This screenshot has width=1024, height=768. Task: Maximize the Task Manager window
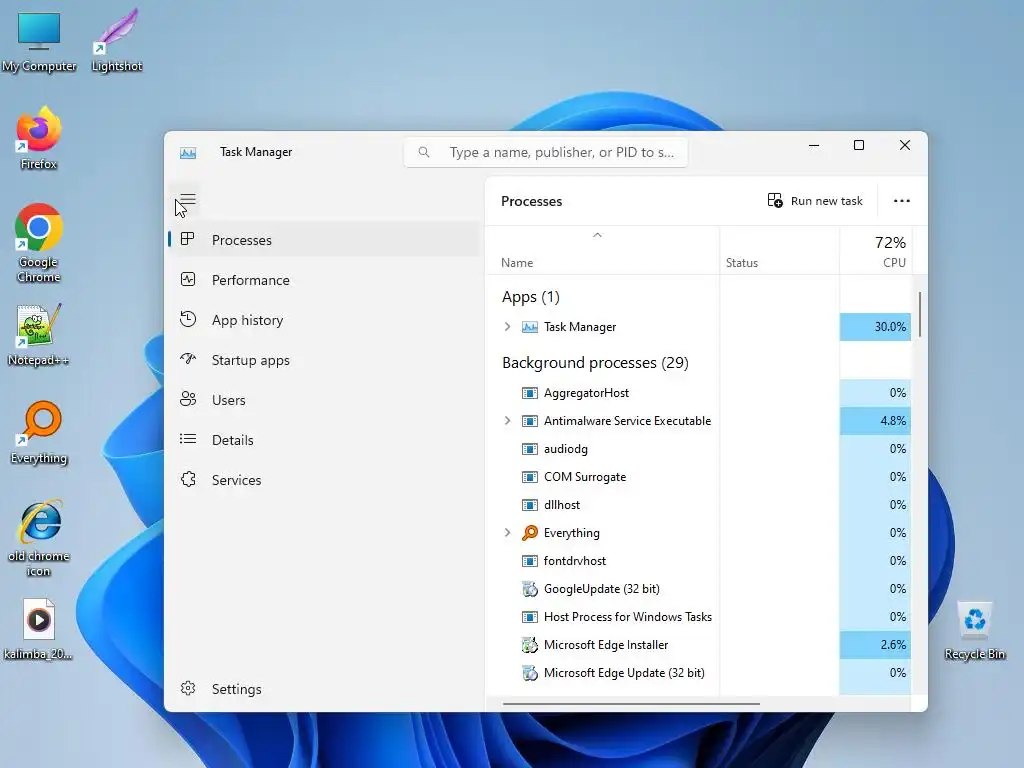(x=859, y=145)
